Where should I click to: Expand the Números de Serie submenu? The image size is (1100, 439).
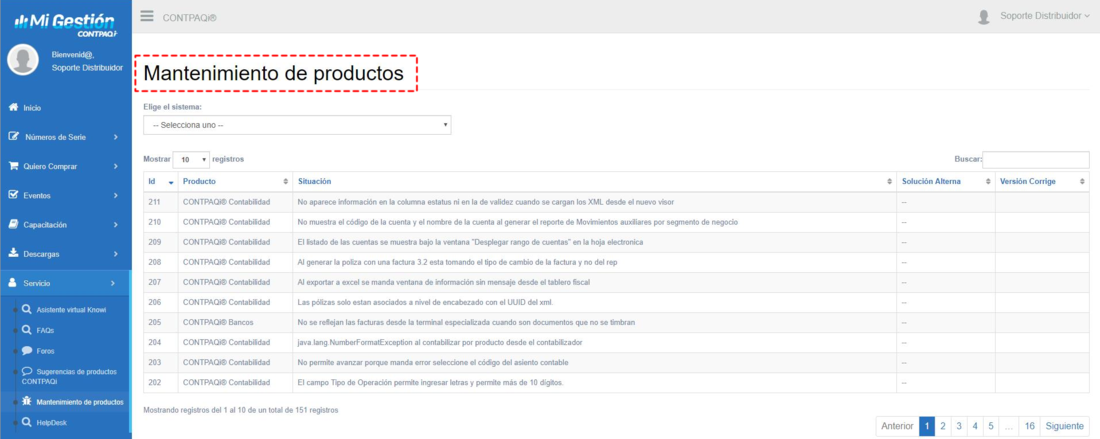(65, 137)
